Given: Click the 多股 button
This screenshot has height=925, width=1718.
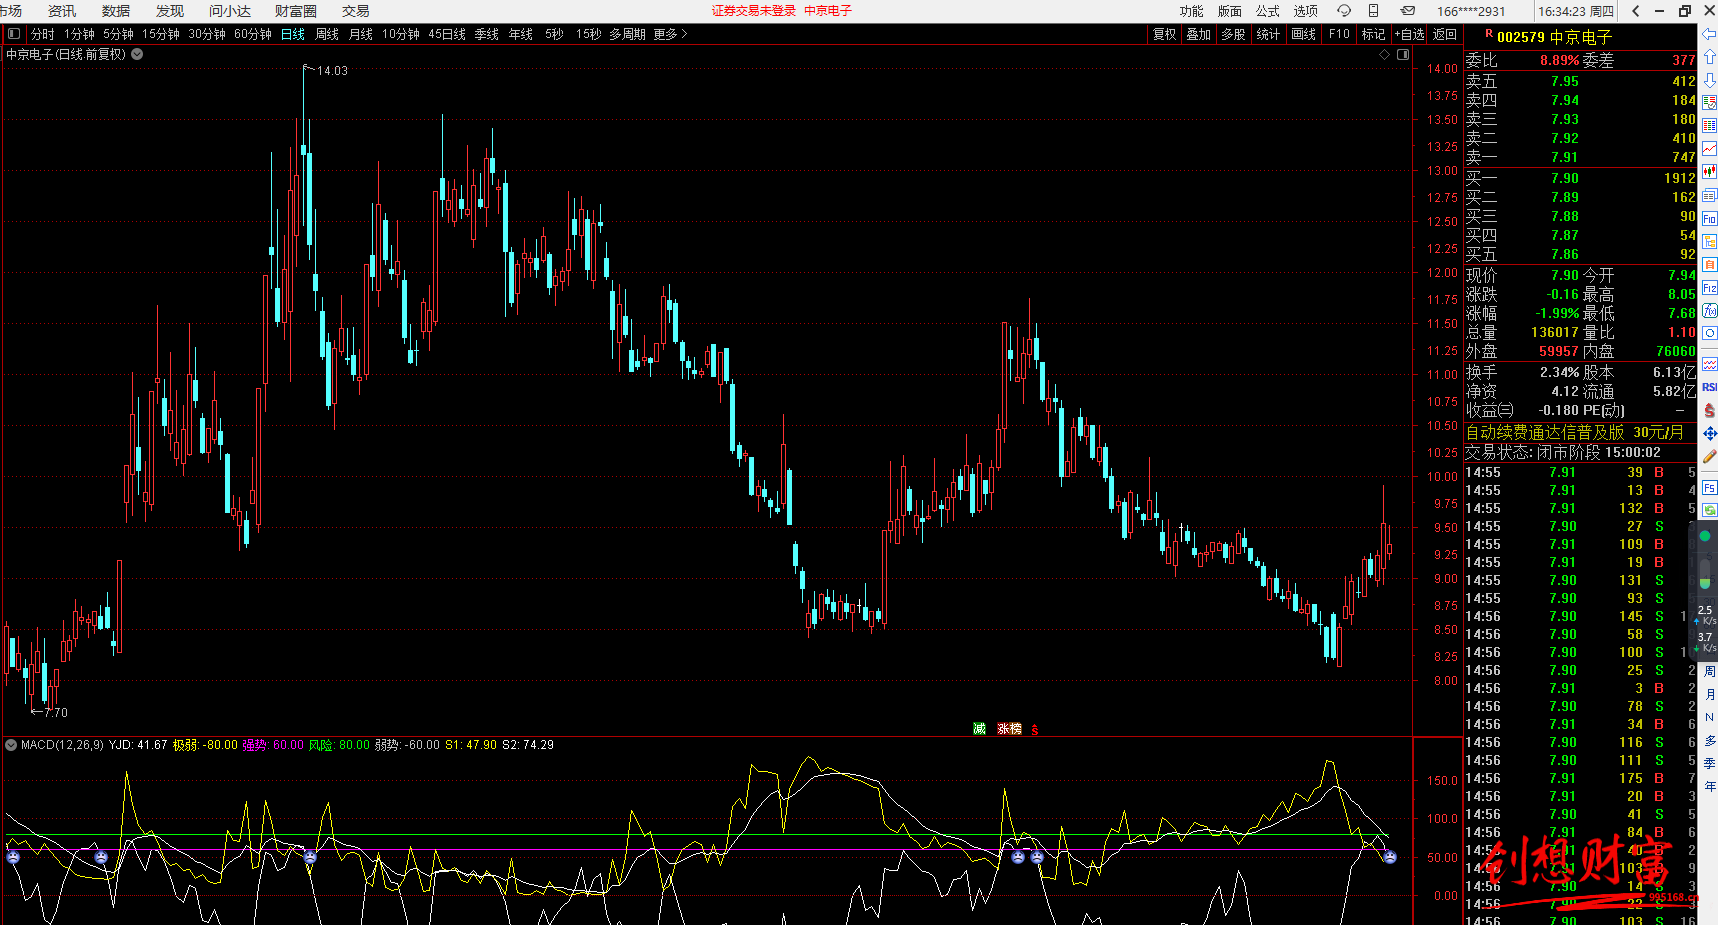Looking at the screenshot, I should pos(1234,34).
